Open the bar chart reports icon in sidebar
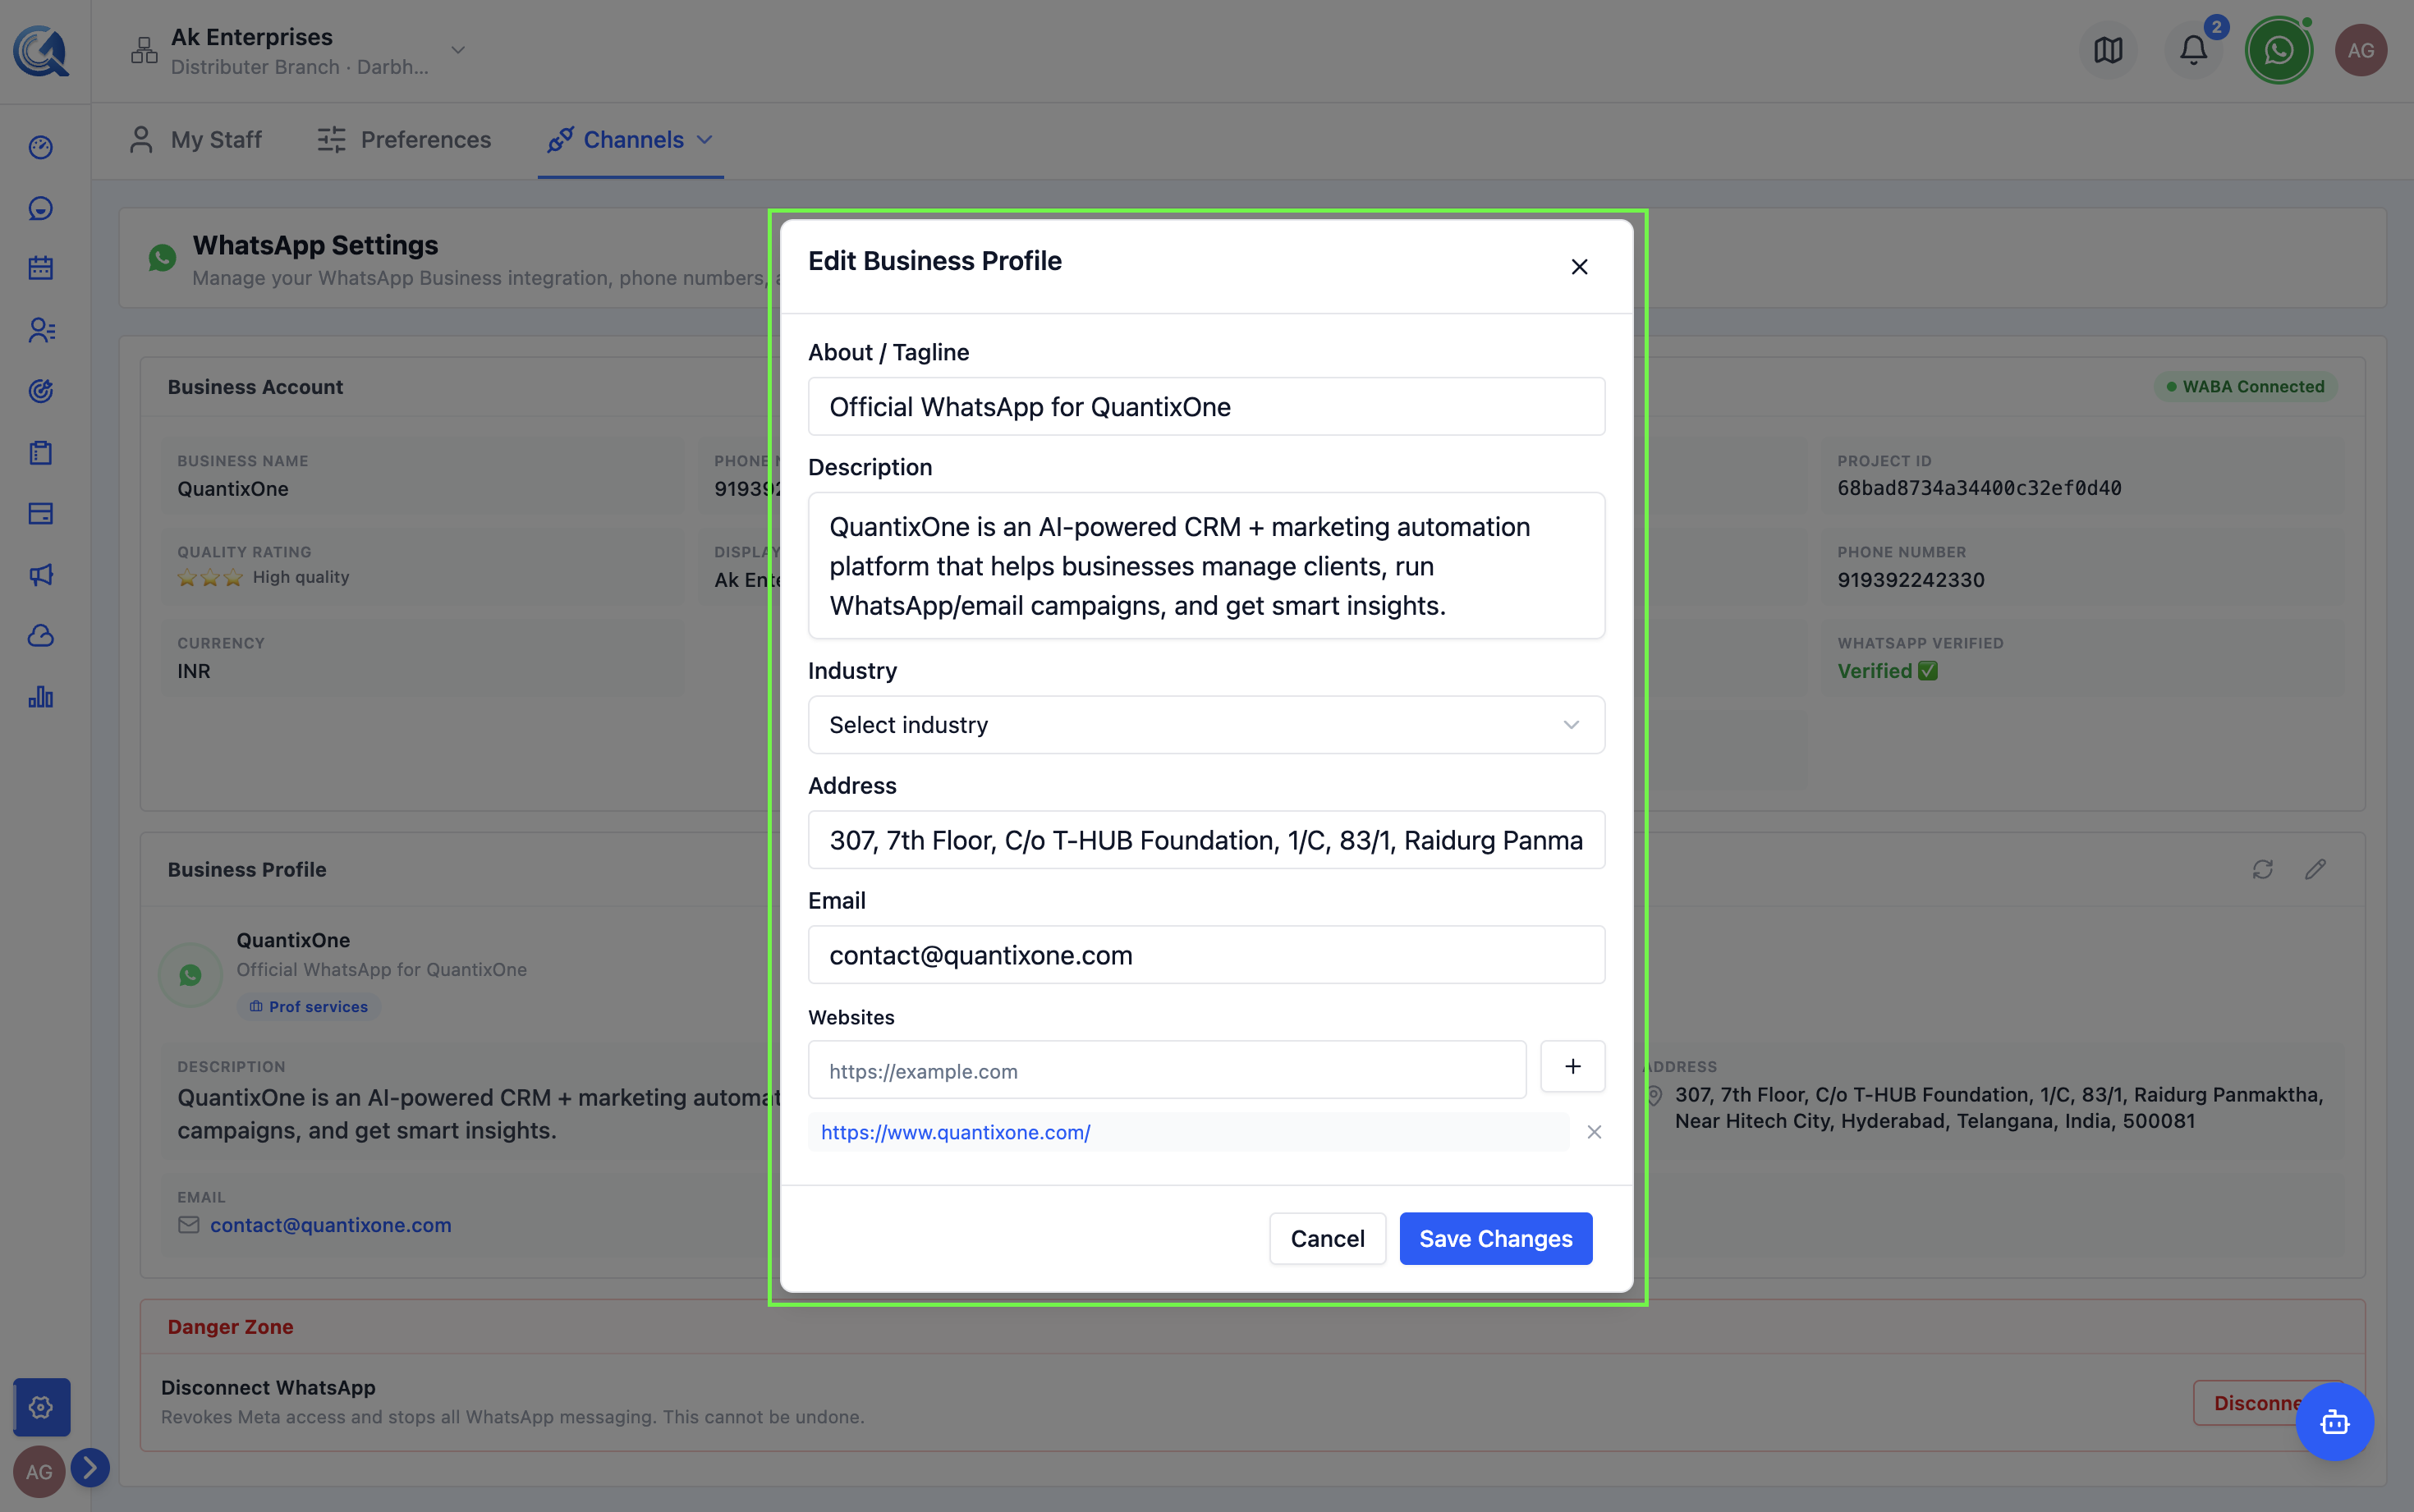This screenshot has width=2414, height=1512. pos(40,697)
